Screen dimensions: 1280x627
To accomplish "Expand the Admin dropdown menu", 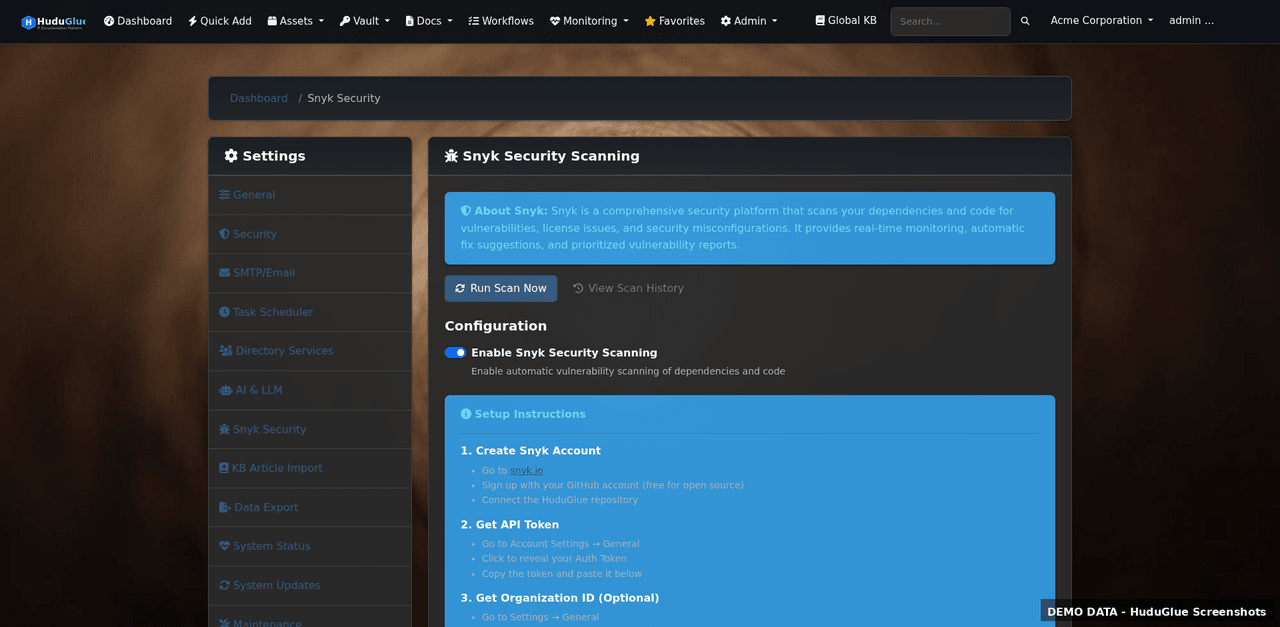I will tap(749, 21).
